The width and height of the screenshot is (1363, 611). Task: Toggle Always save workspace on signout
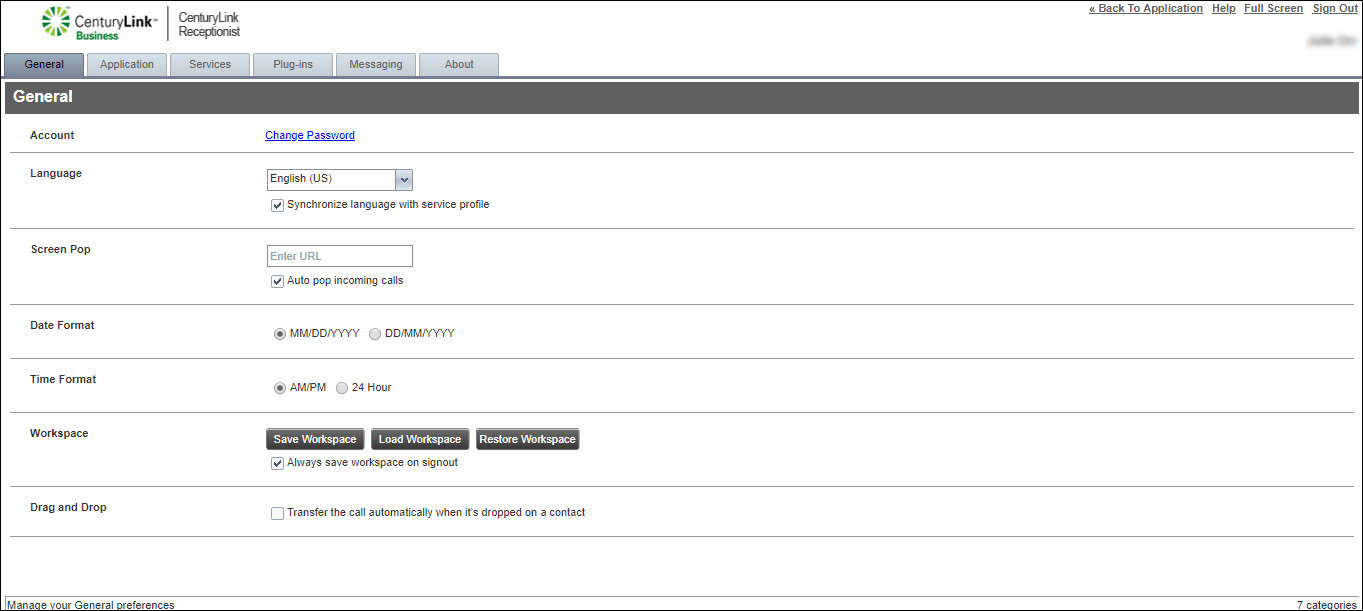[278, 464]
